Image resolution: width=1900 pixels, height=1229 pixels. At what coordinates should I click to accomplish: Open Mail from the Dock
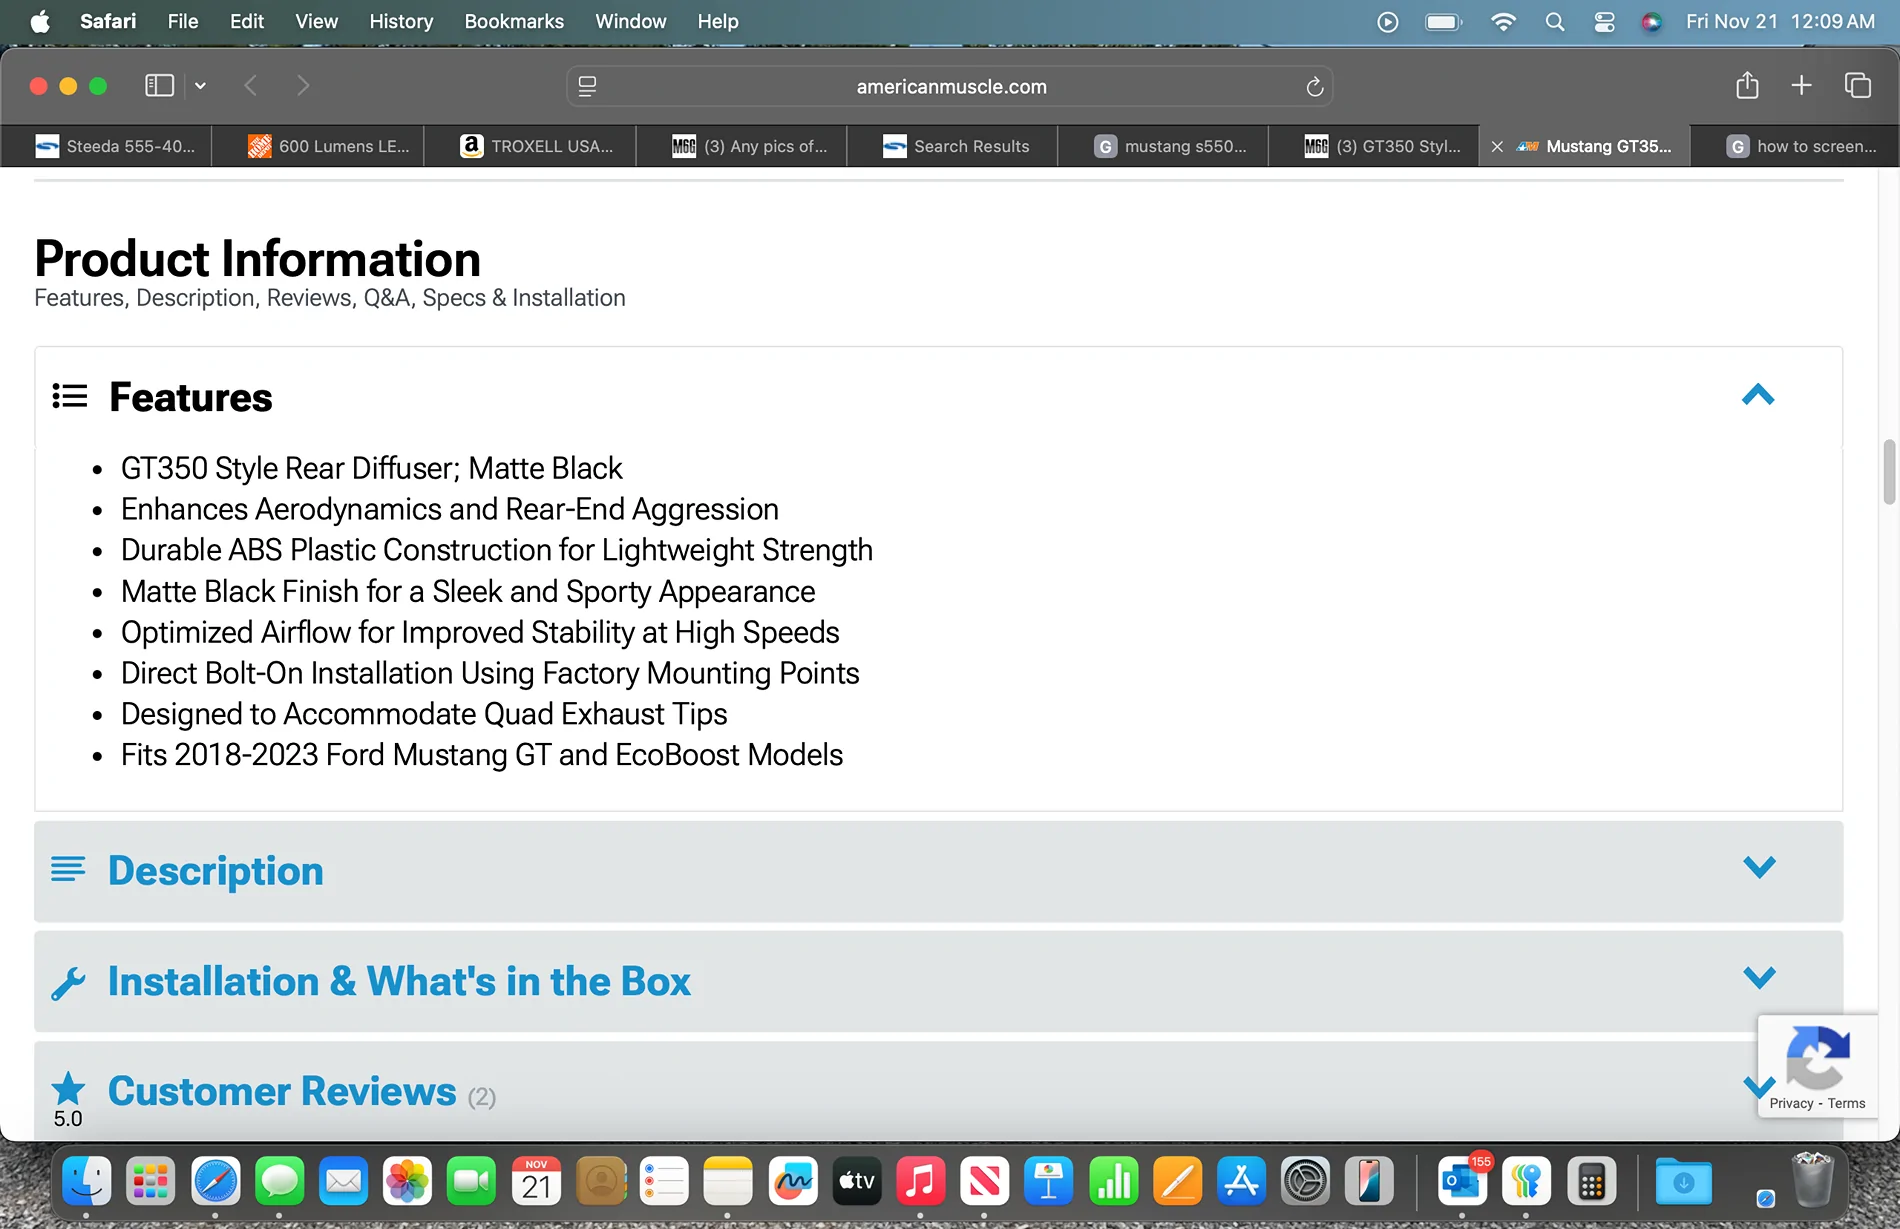[x=343, y=1182]
